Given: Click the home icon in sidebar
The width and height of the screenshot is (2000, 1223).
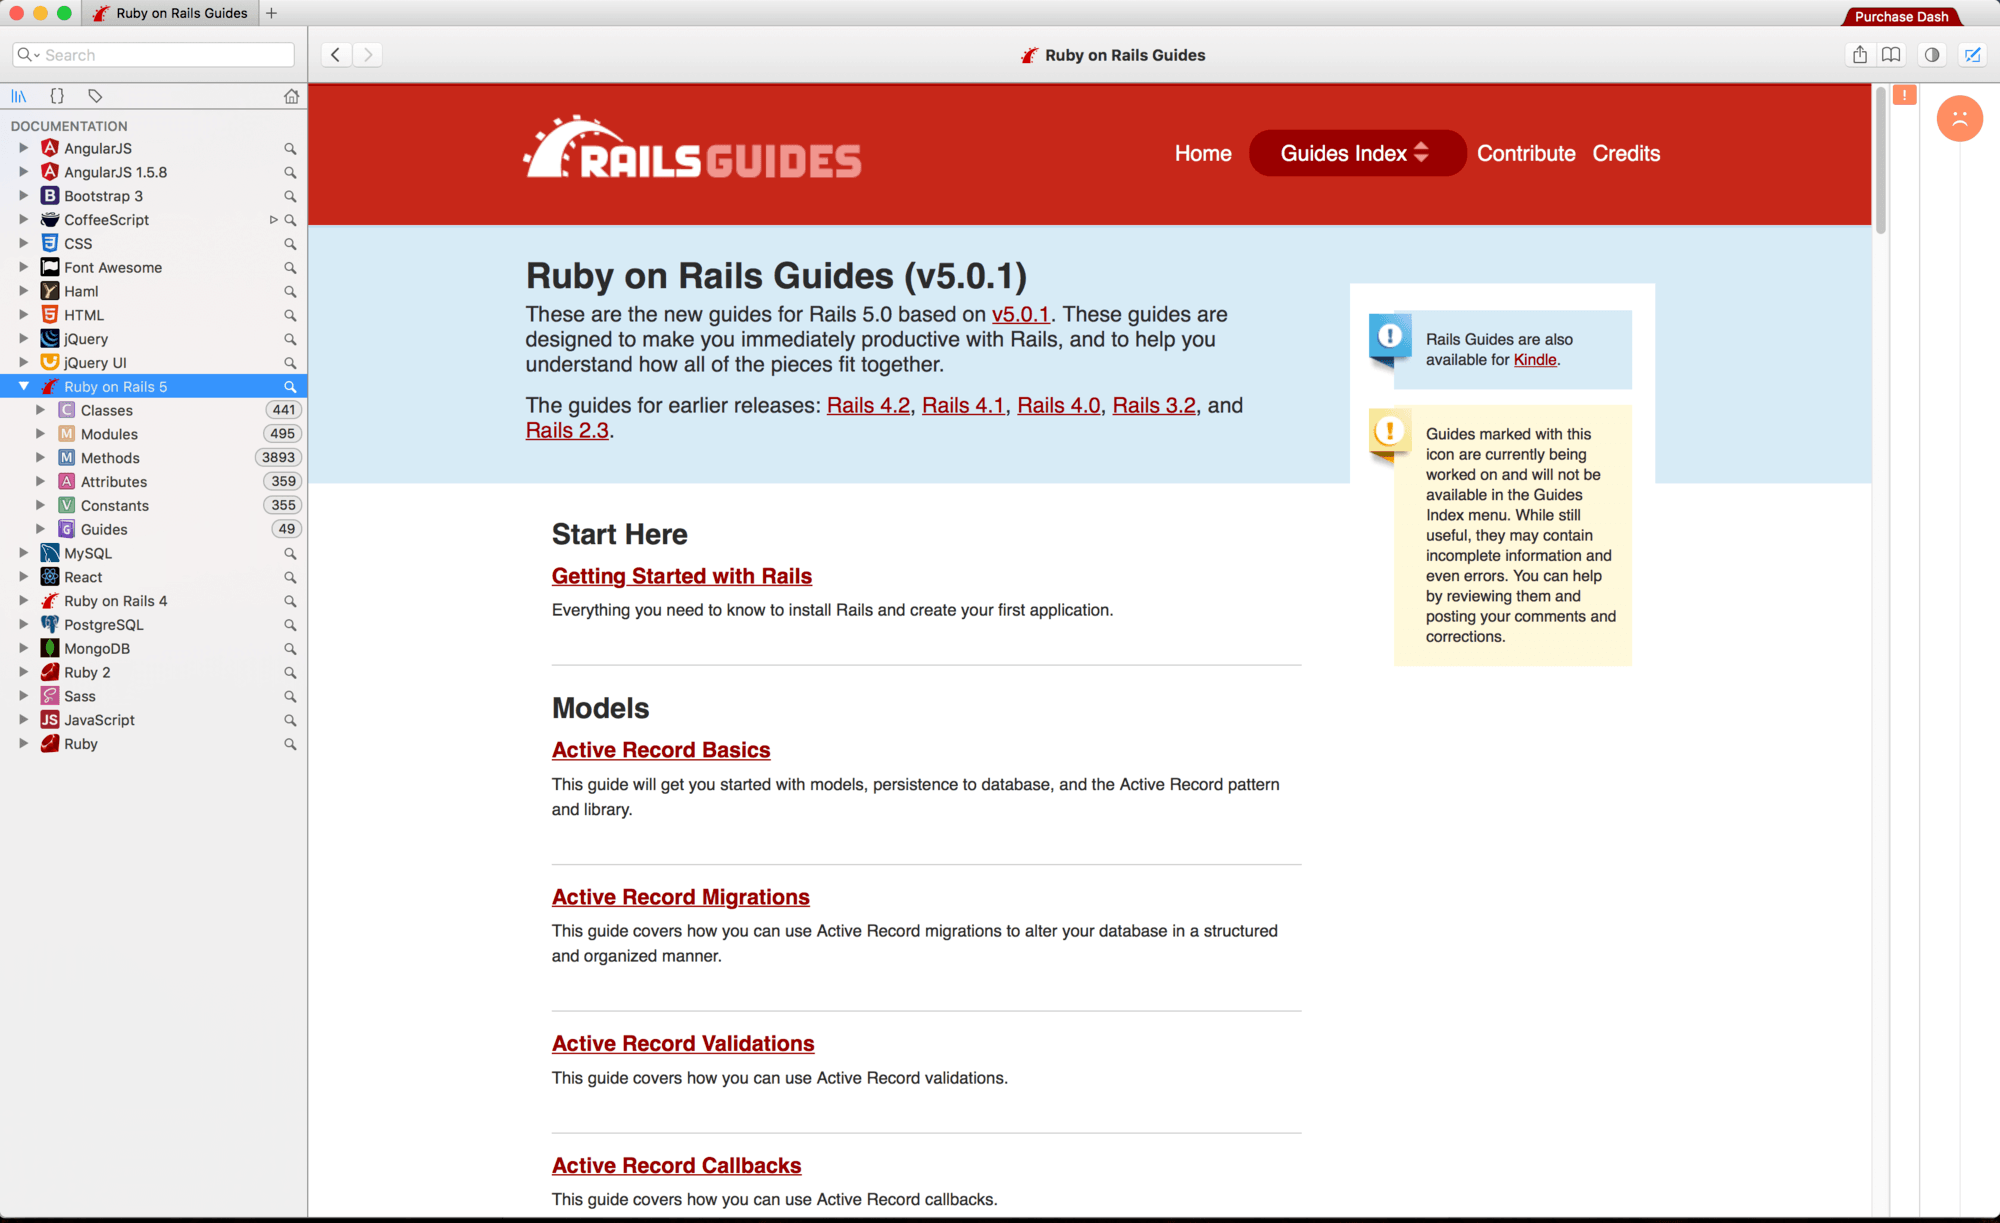Looking at the screenshot, I should (291, 96).
